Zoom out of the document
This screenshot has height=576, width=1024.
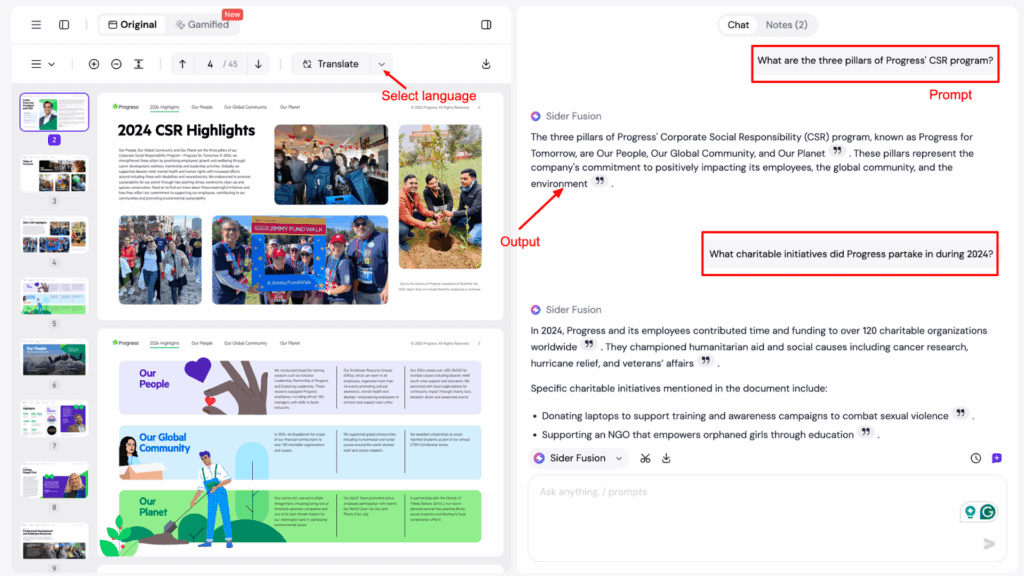point(115,63)
